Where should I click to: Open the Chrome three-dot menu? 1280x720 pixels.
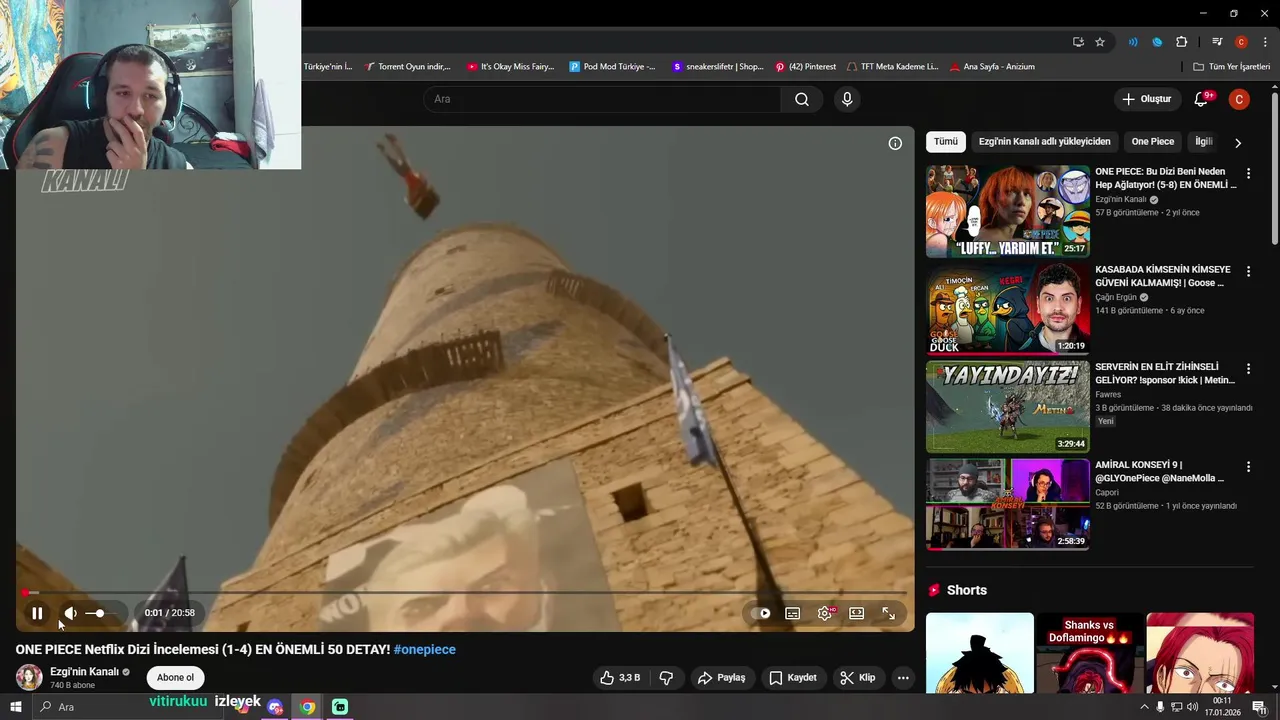pyautogui.click(x=1263, y=42)
